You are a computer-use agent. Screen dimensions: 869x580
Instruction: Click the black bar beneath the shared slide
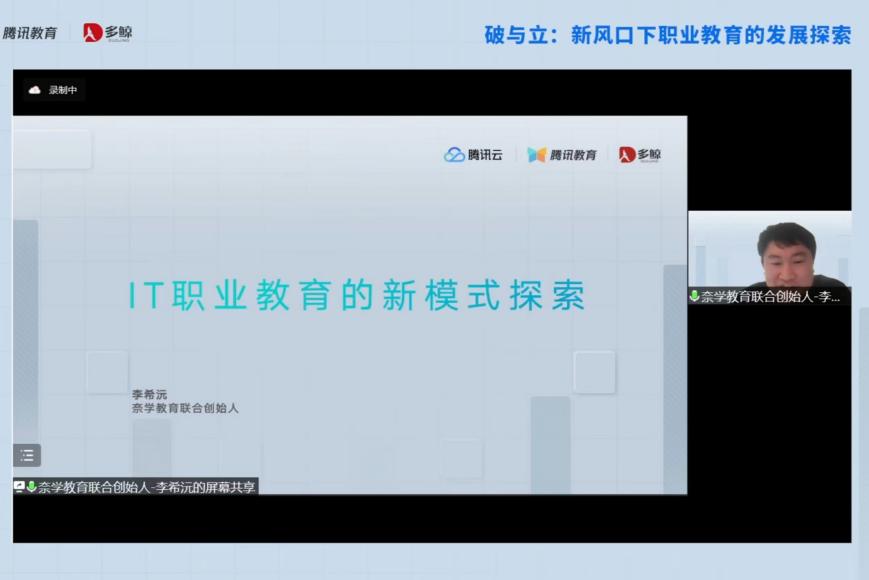pyautogui.click(x=350, y=518)
